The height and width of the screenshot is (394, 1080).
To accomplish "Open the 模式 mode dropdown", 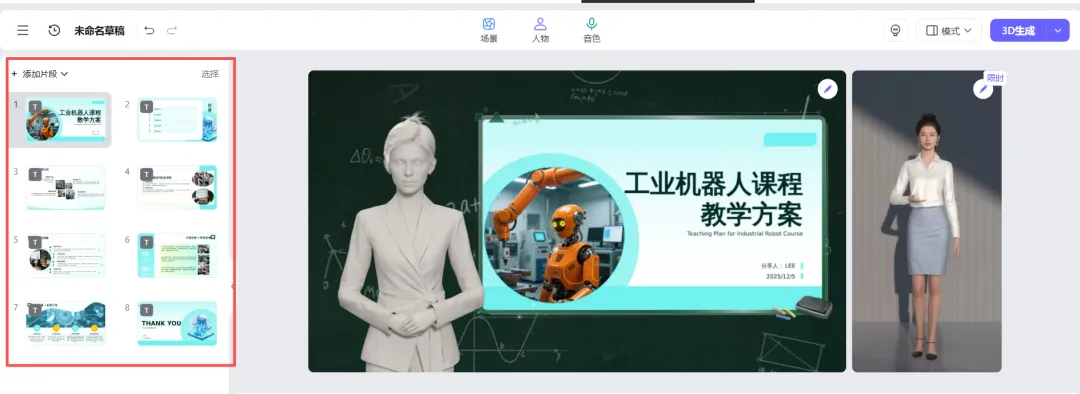I will pos(948,30).
